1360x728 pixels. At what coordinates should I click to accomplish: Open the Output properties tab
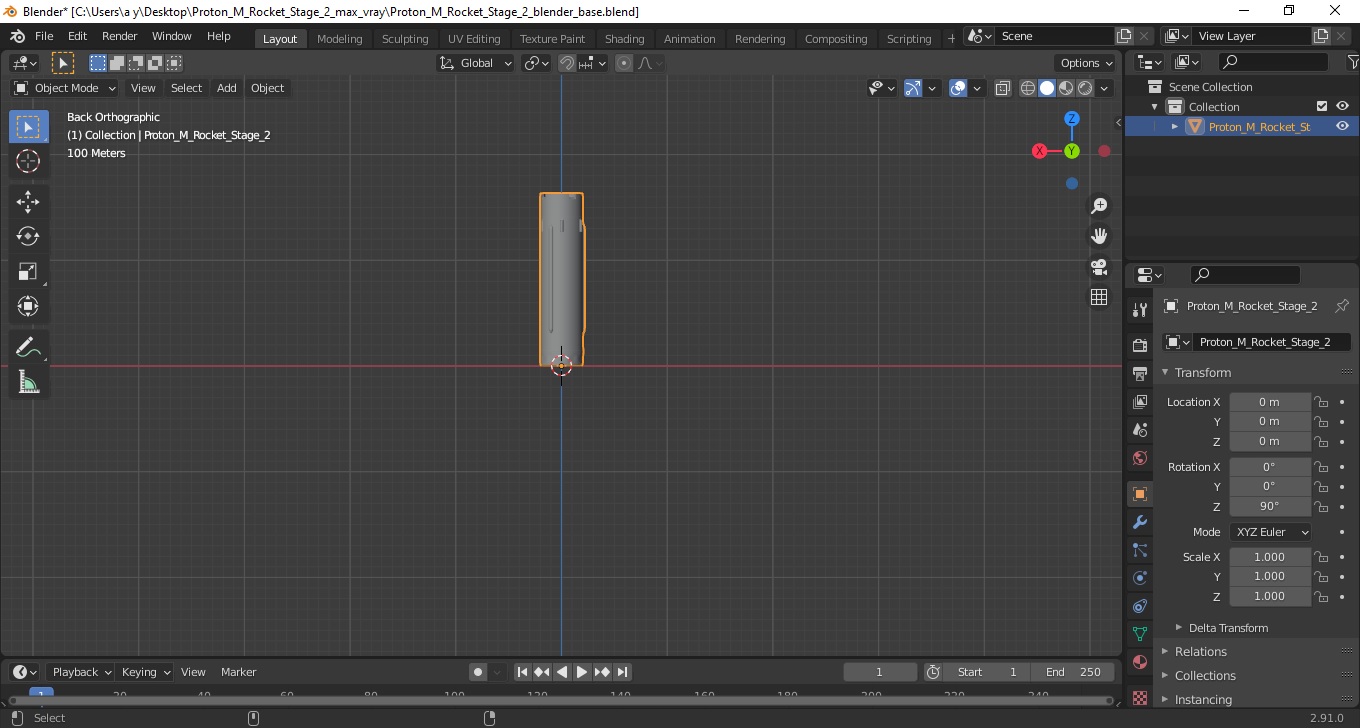(x=1139, y=373)
